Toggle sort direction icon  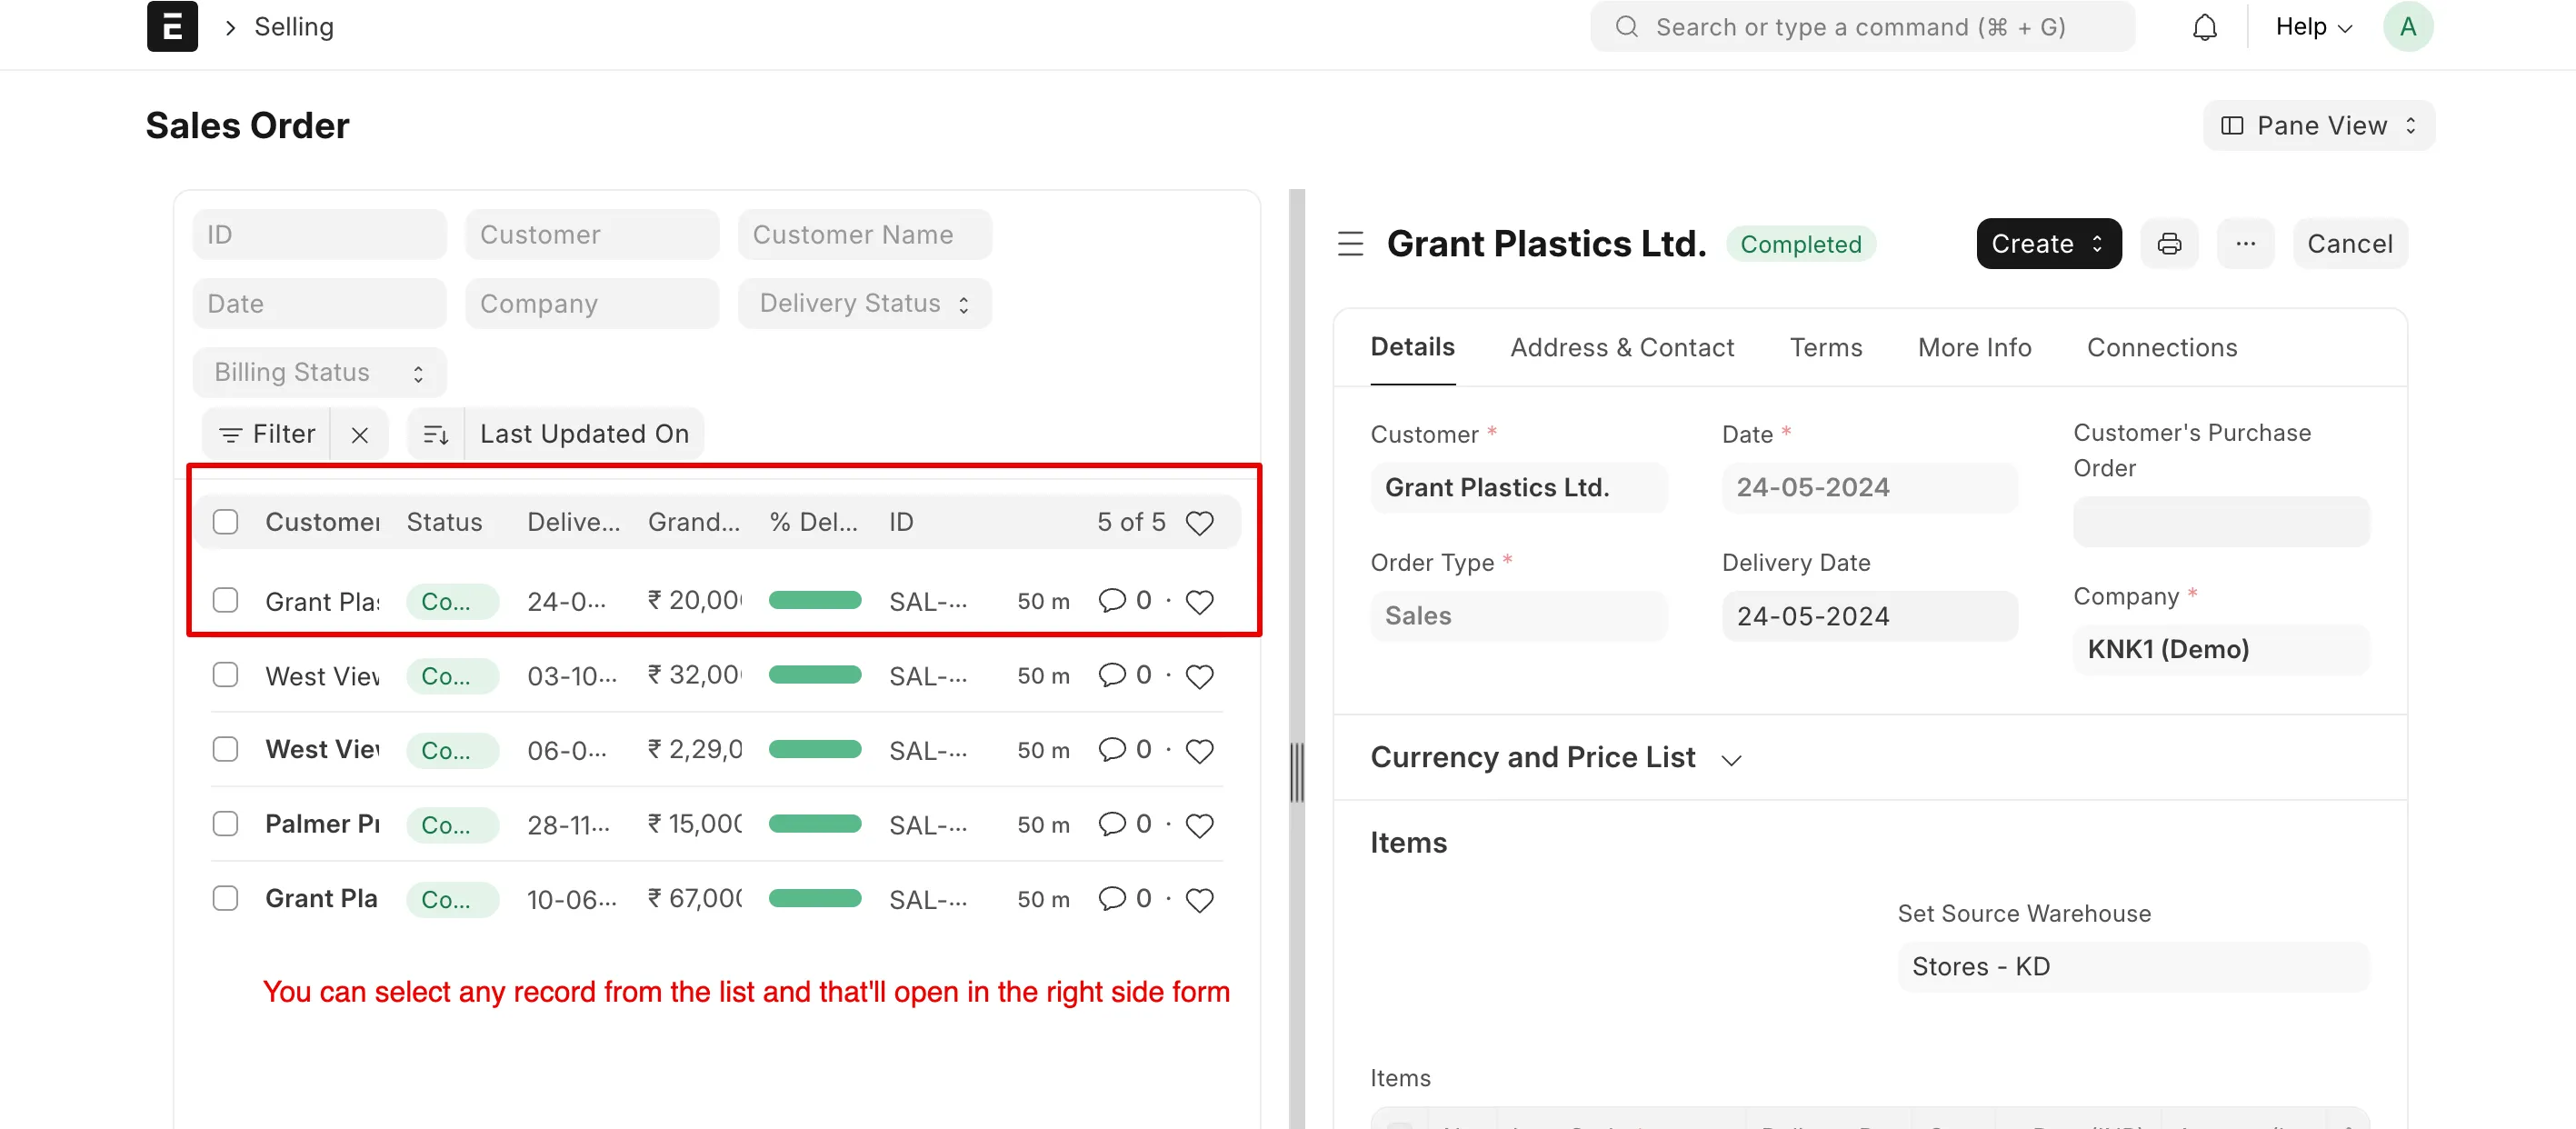coord(436,434)
